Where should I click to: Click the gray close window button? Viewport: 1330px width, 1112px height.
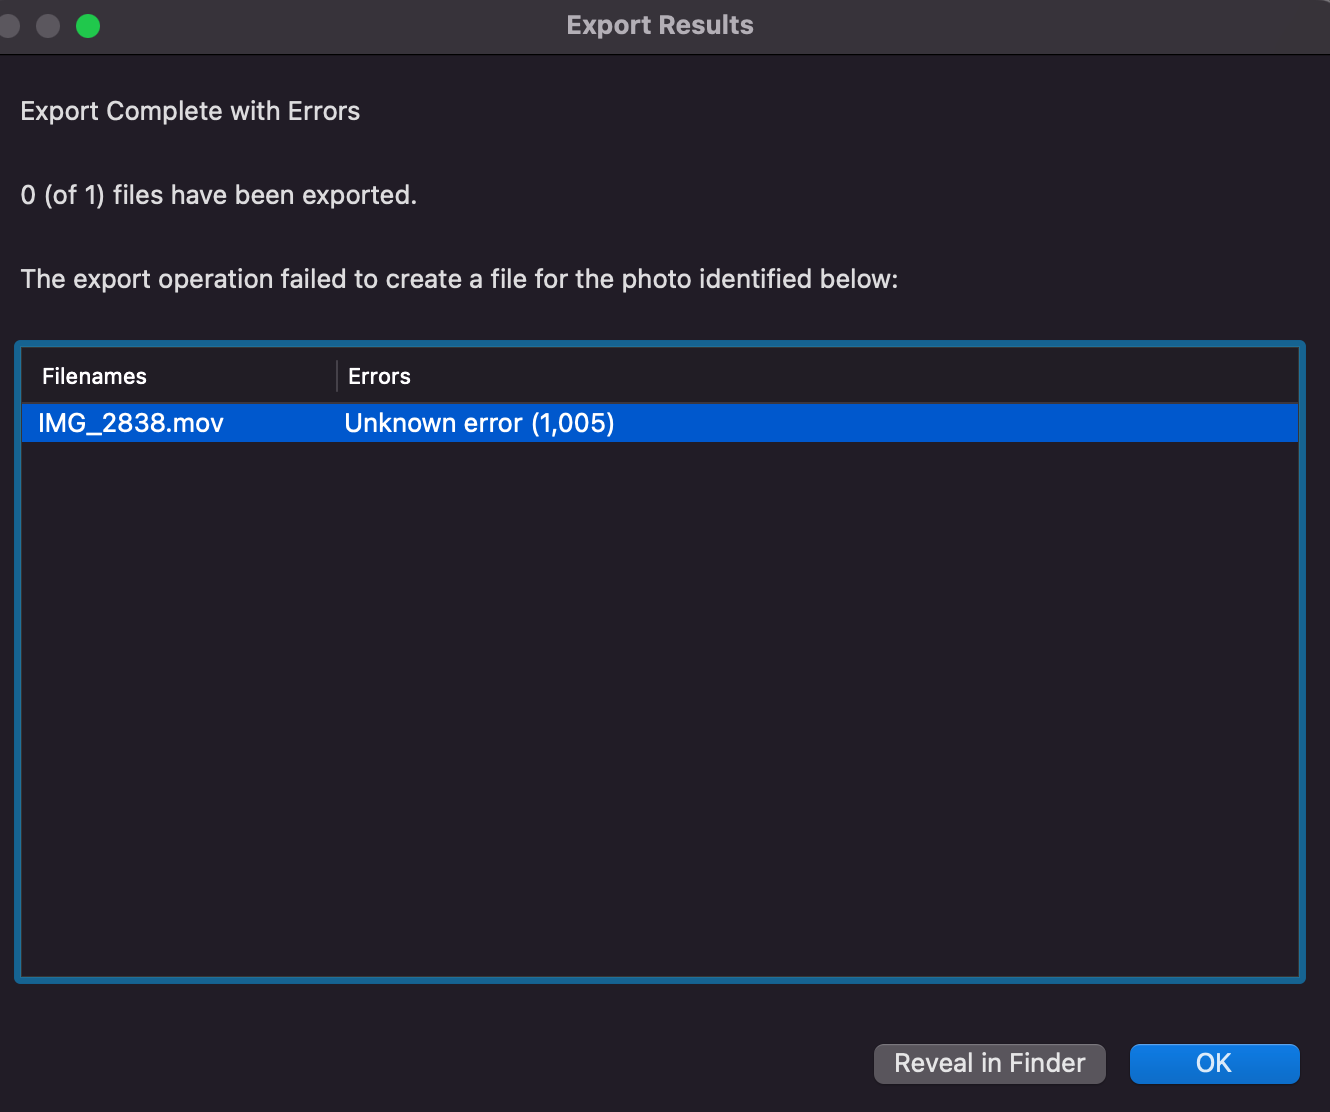(x=10, y=26)
